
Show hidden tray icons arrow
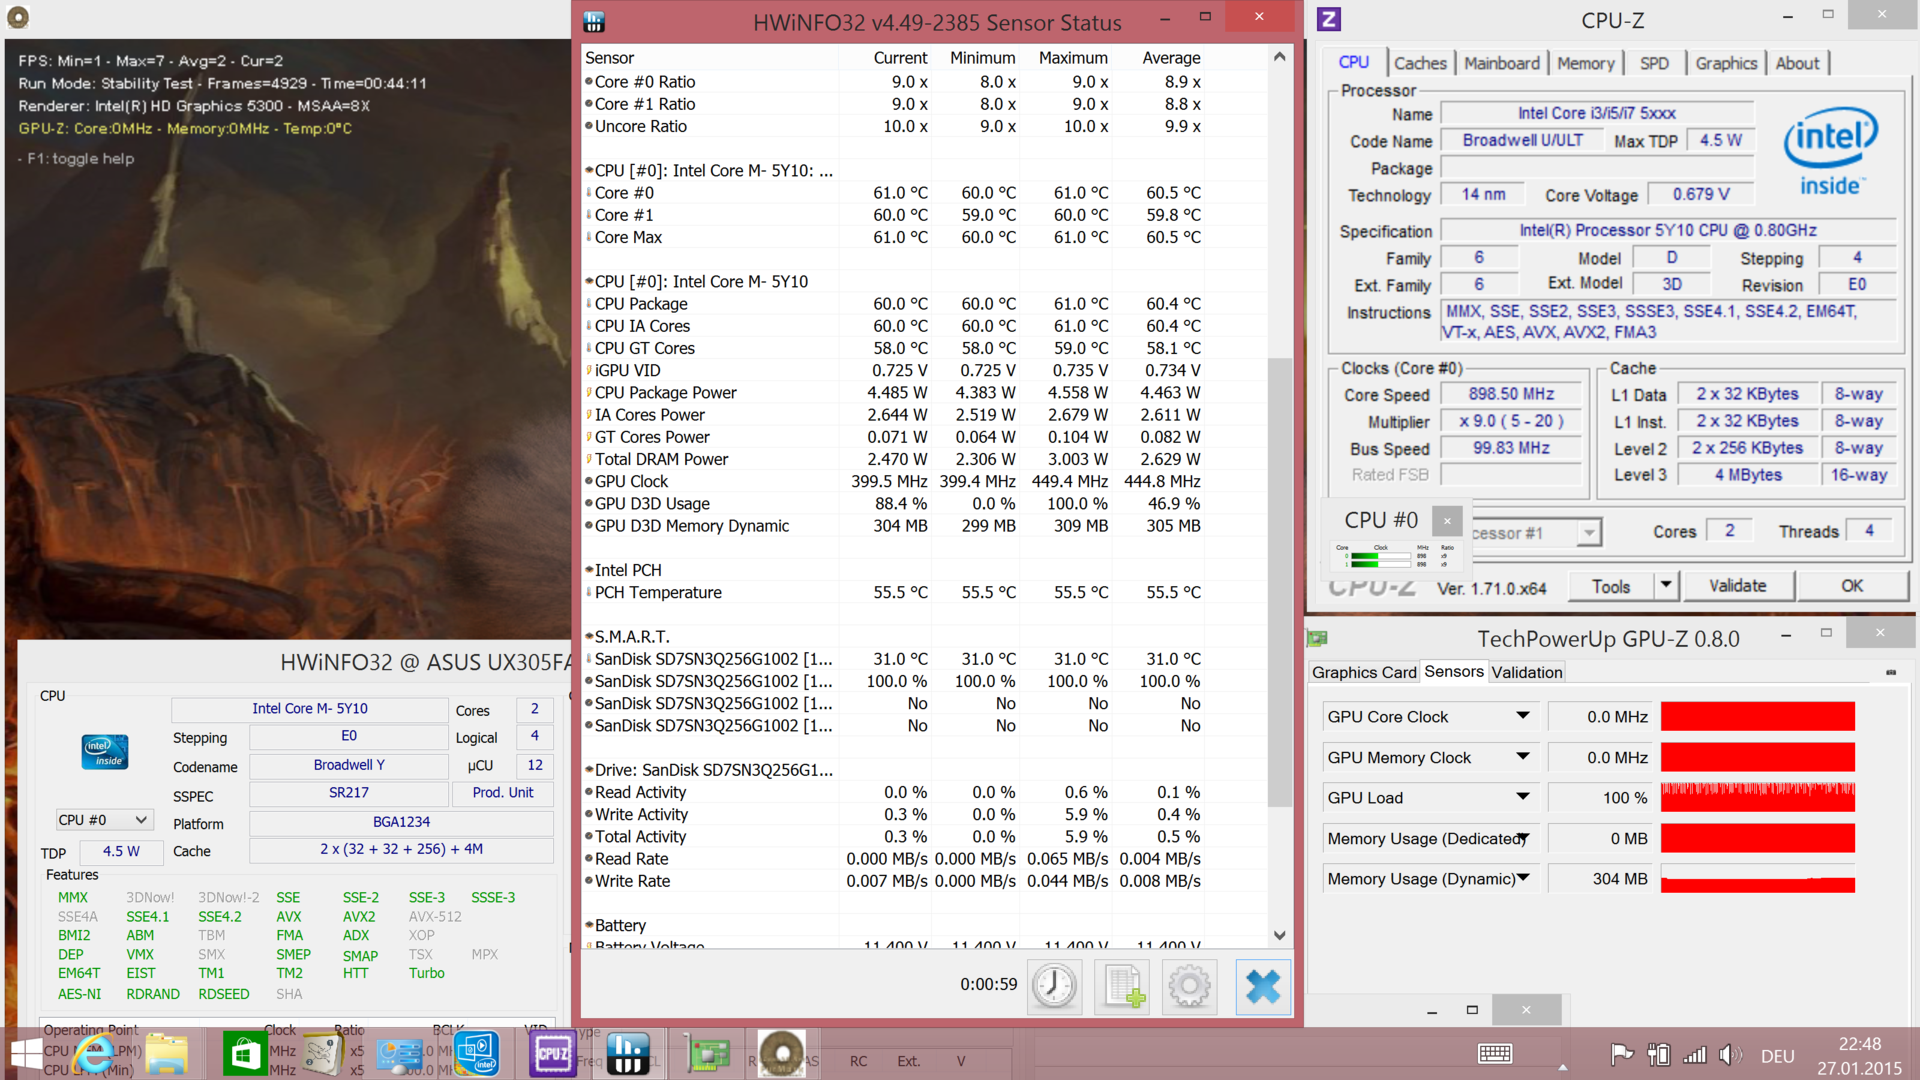click(1563, 1067)
